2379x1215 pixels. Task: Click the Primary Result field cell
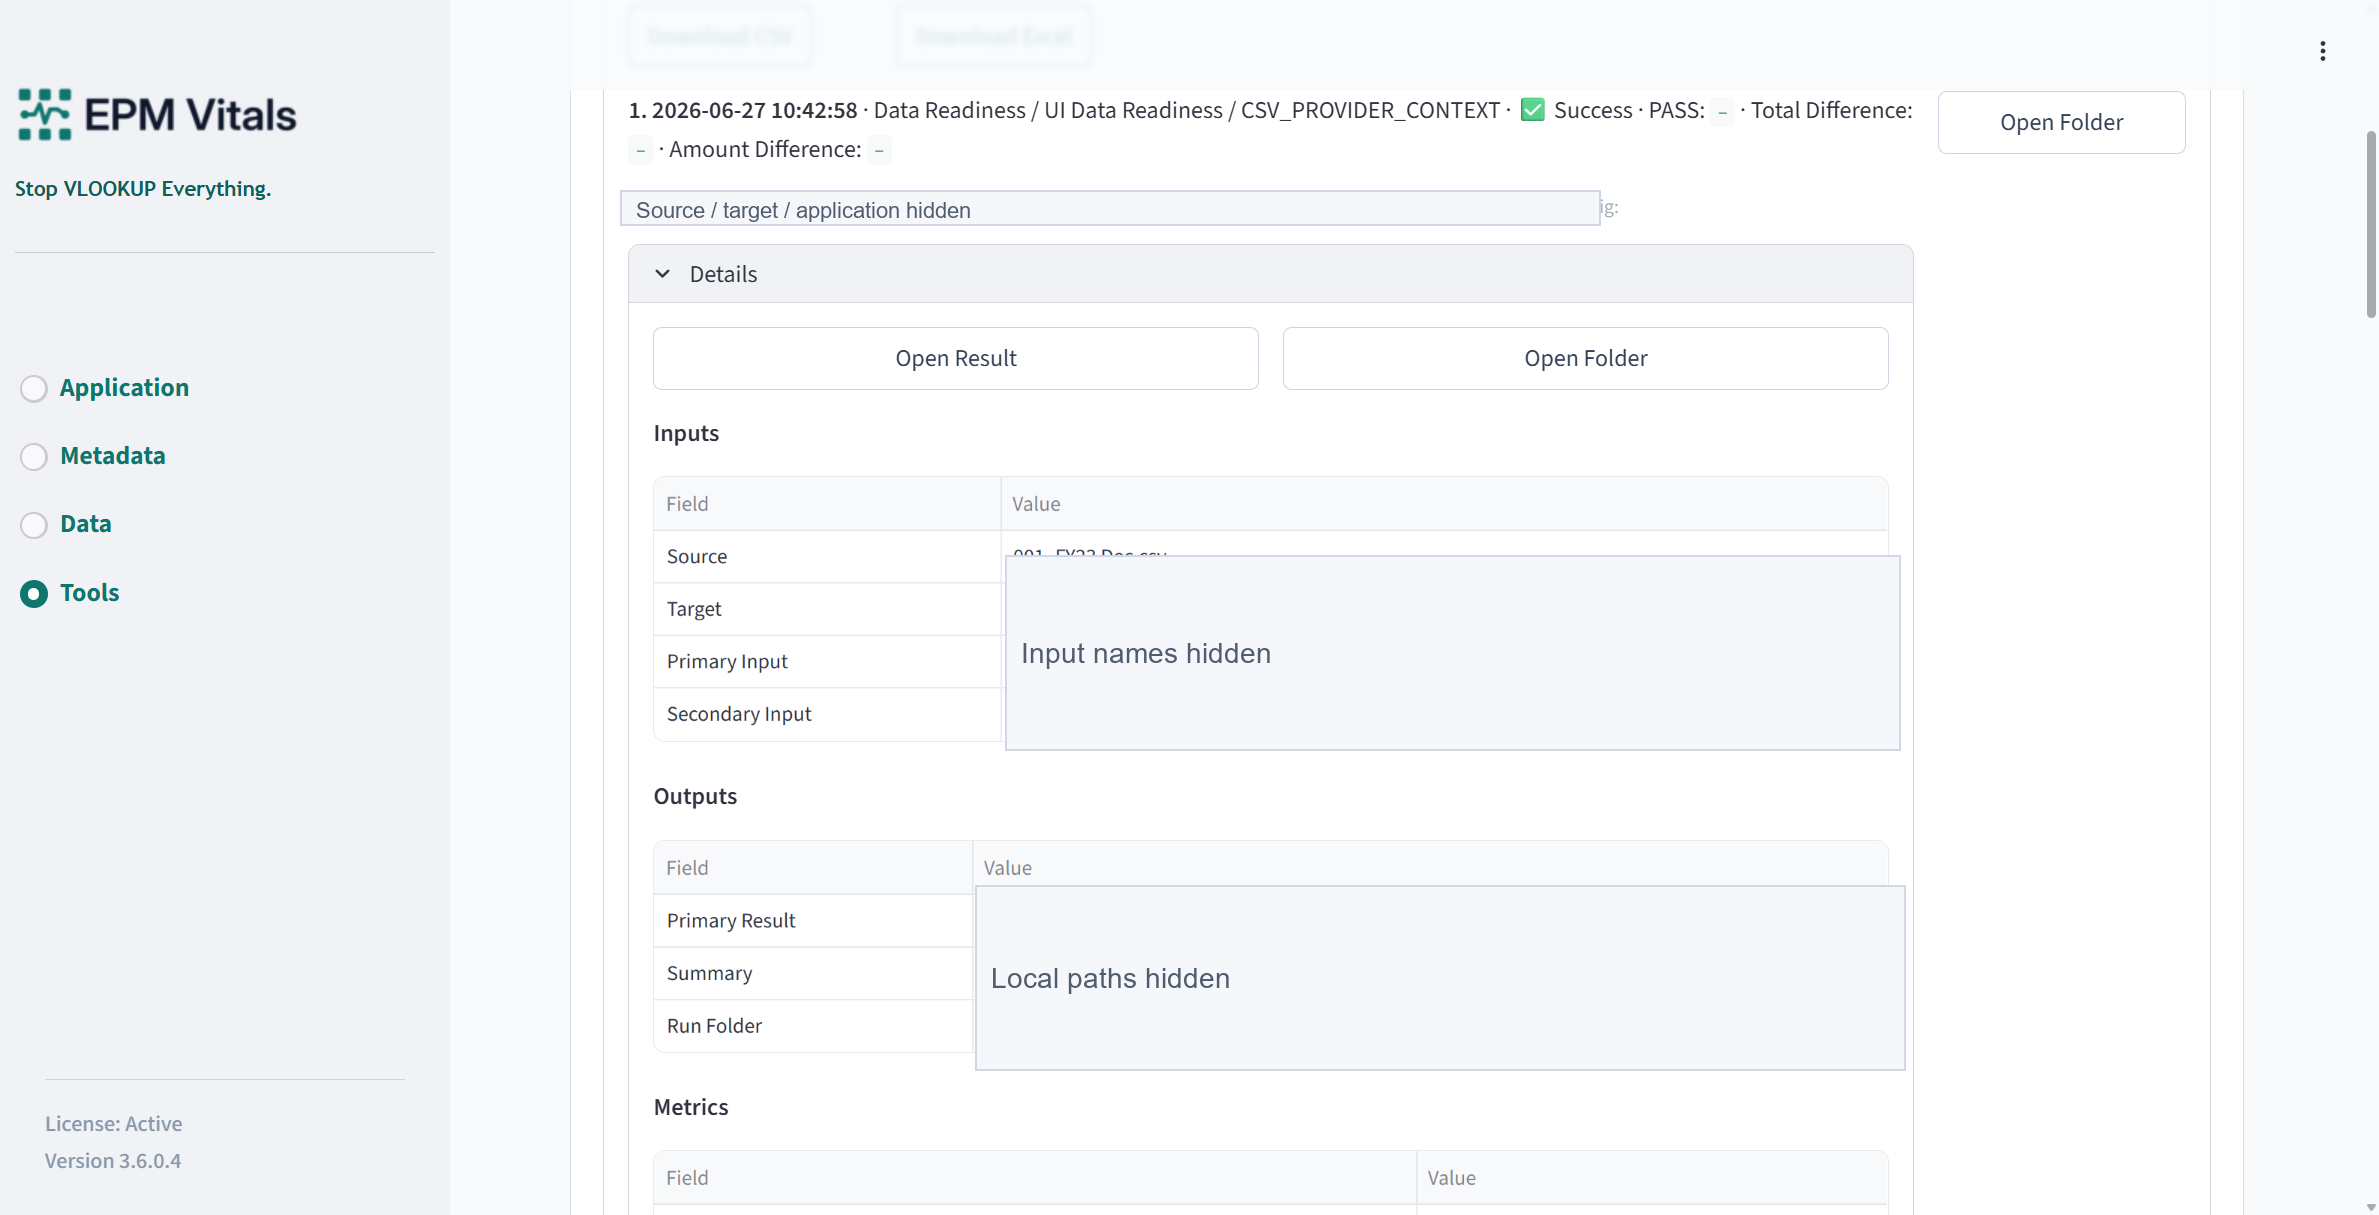813,920
